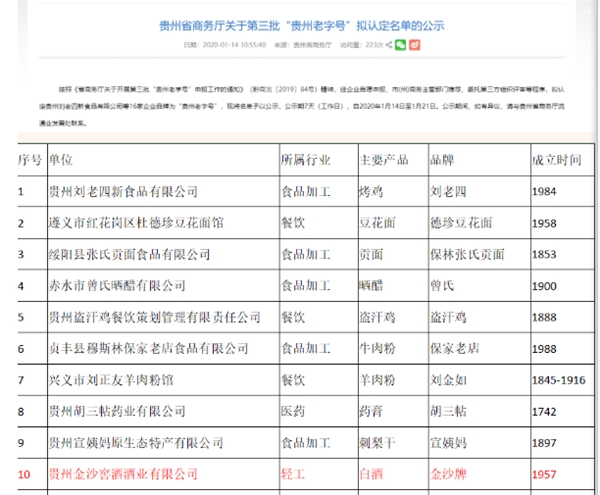Select the product cell 羊肉粉
600x495 pixels.
[x=393, y=380]
